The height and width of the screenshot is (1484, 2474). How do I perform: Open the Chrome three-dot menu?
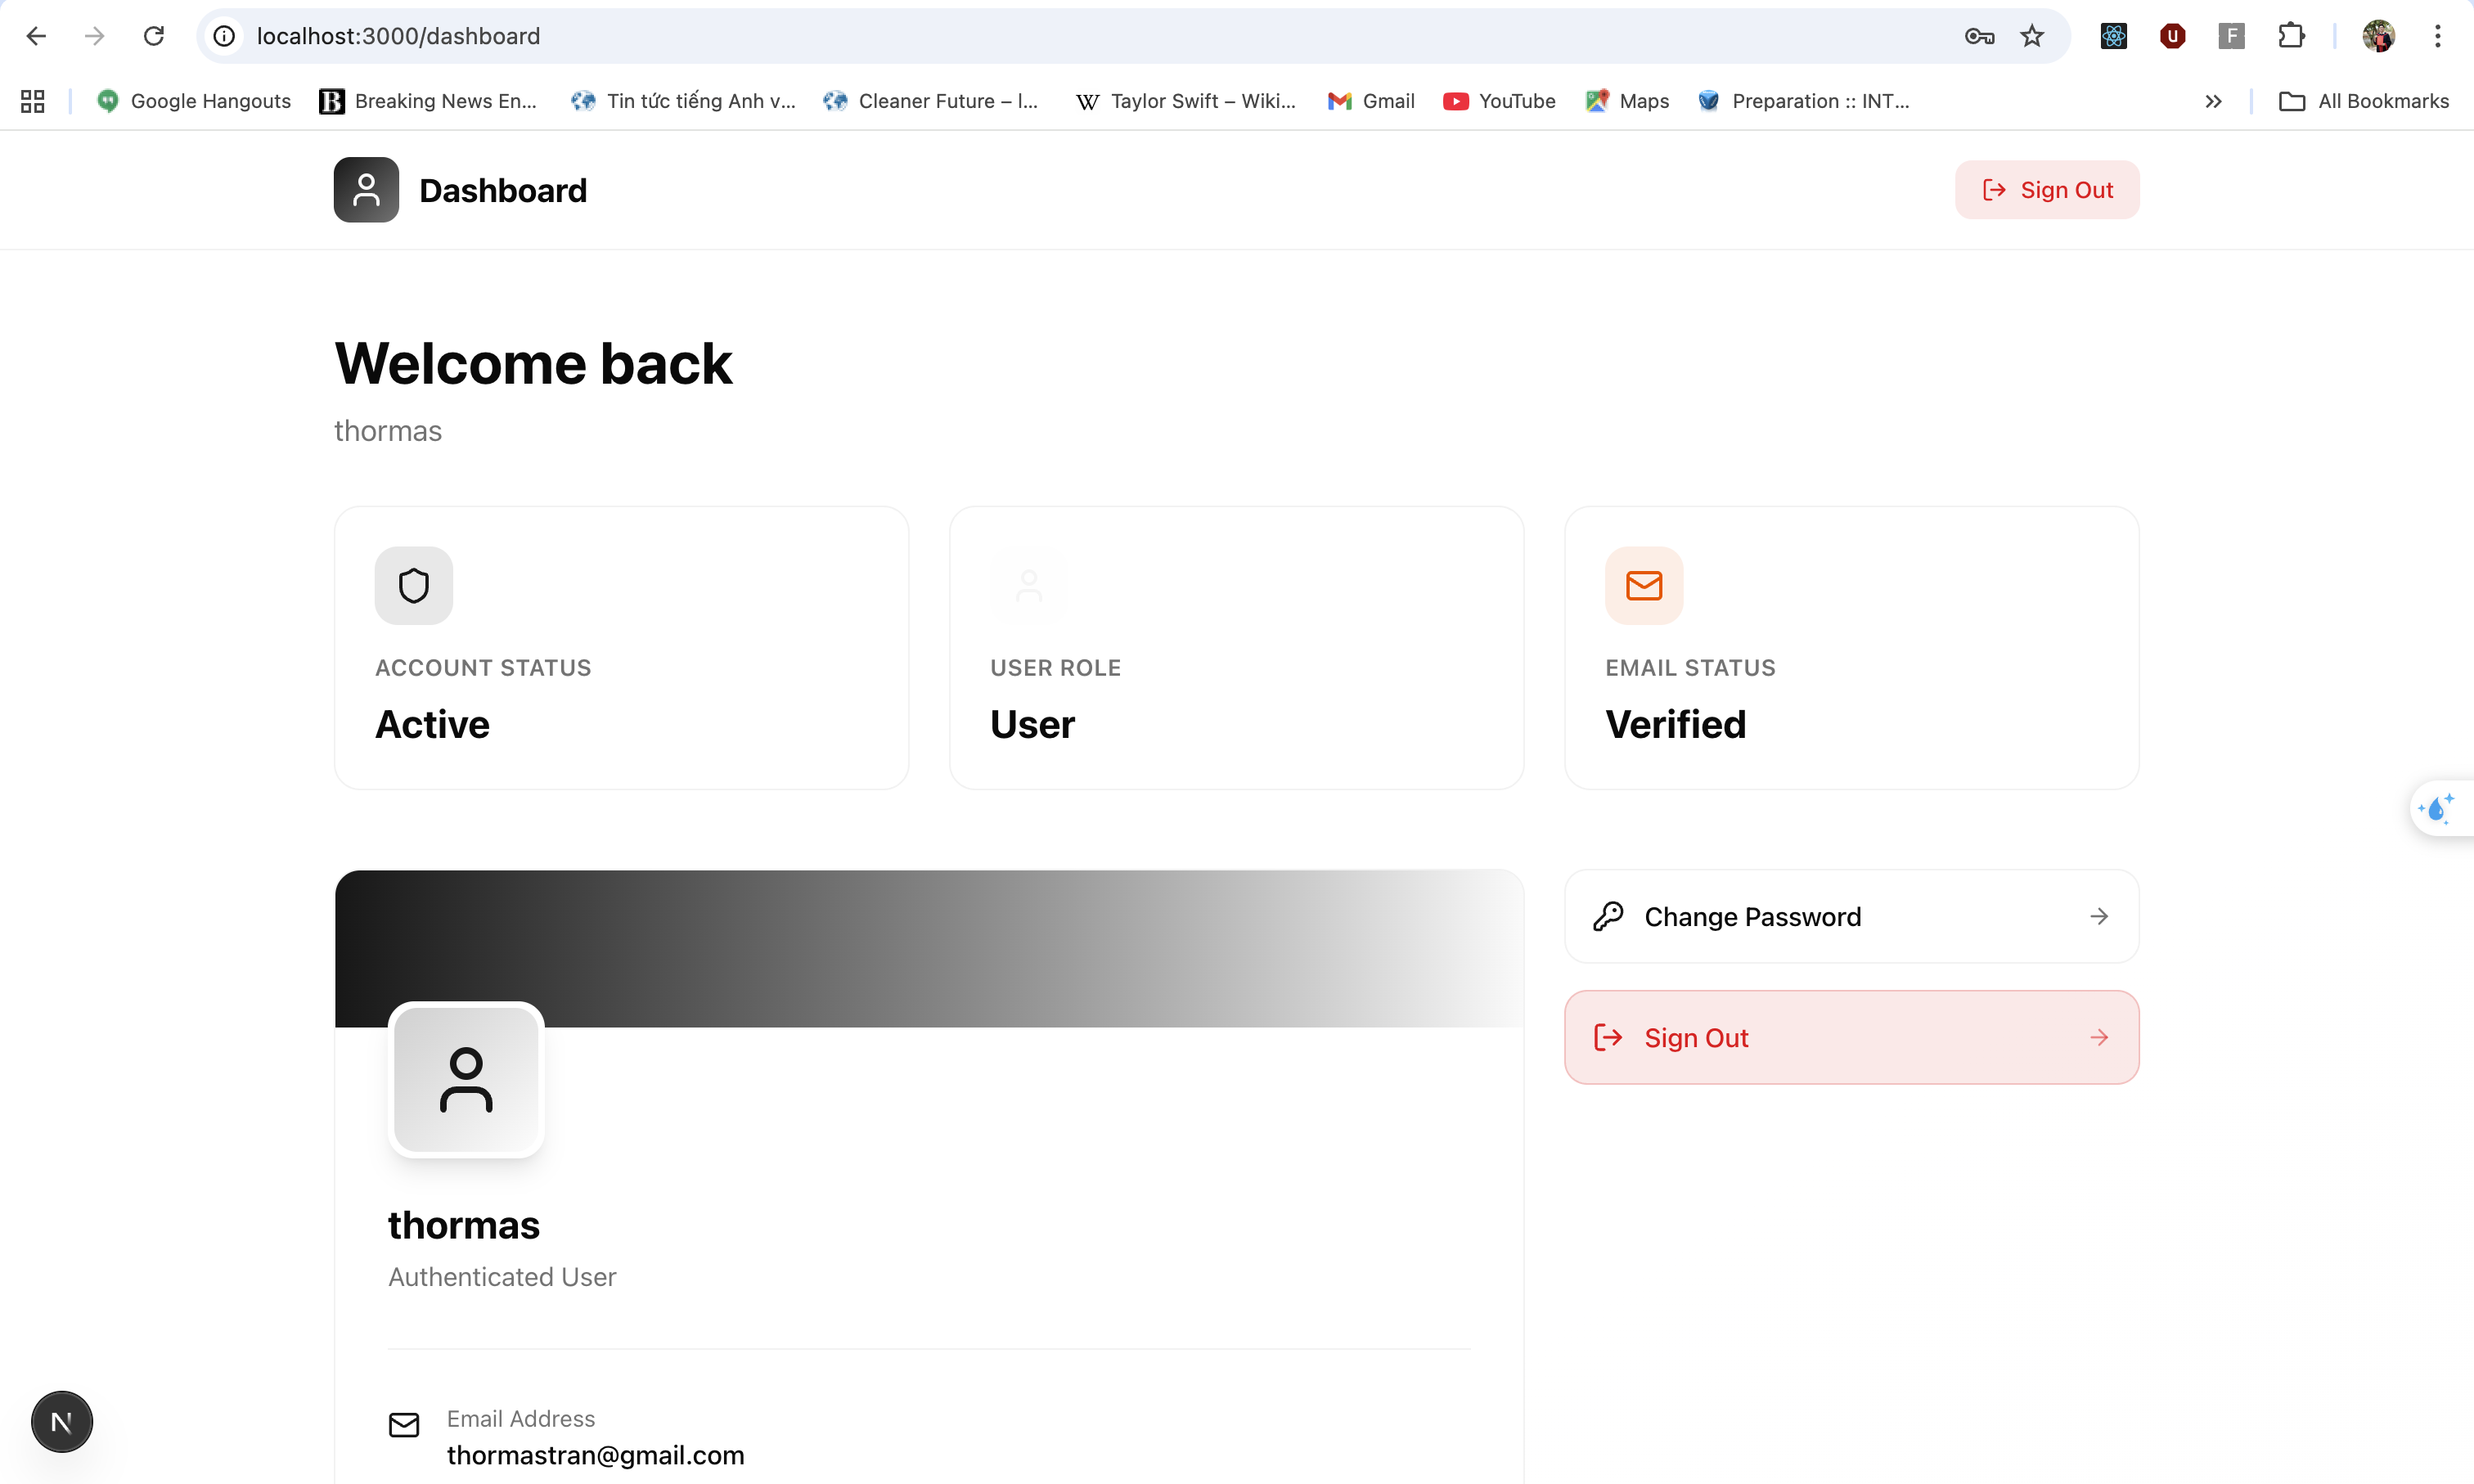coord(2438,36)
